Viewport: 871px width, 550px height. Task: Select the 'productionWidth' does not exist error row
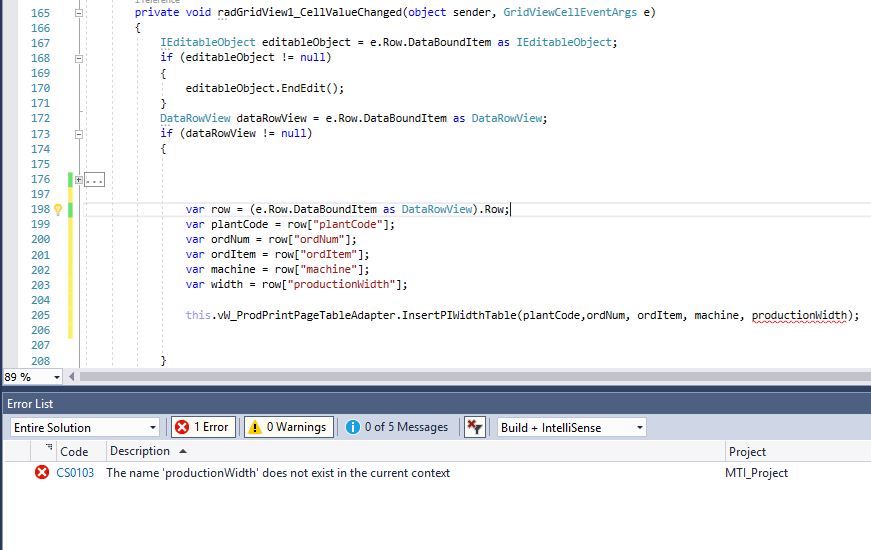click(x=438, y=473)
